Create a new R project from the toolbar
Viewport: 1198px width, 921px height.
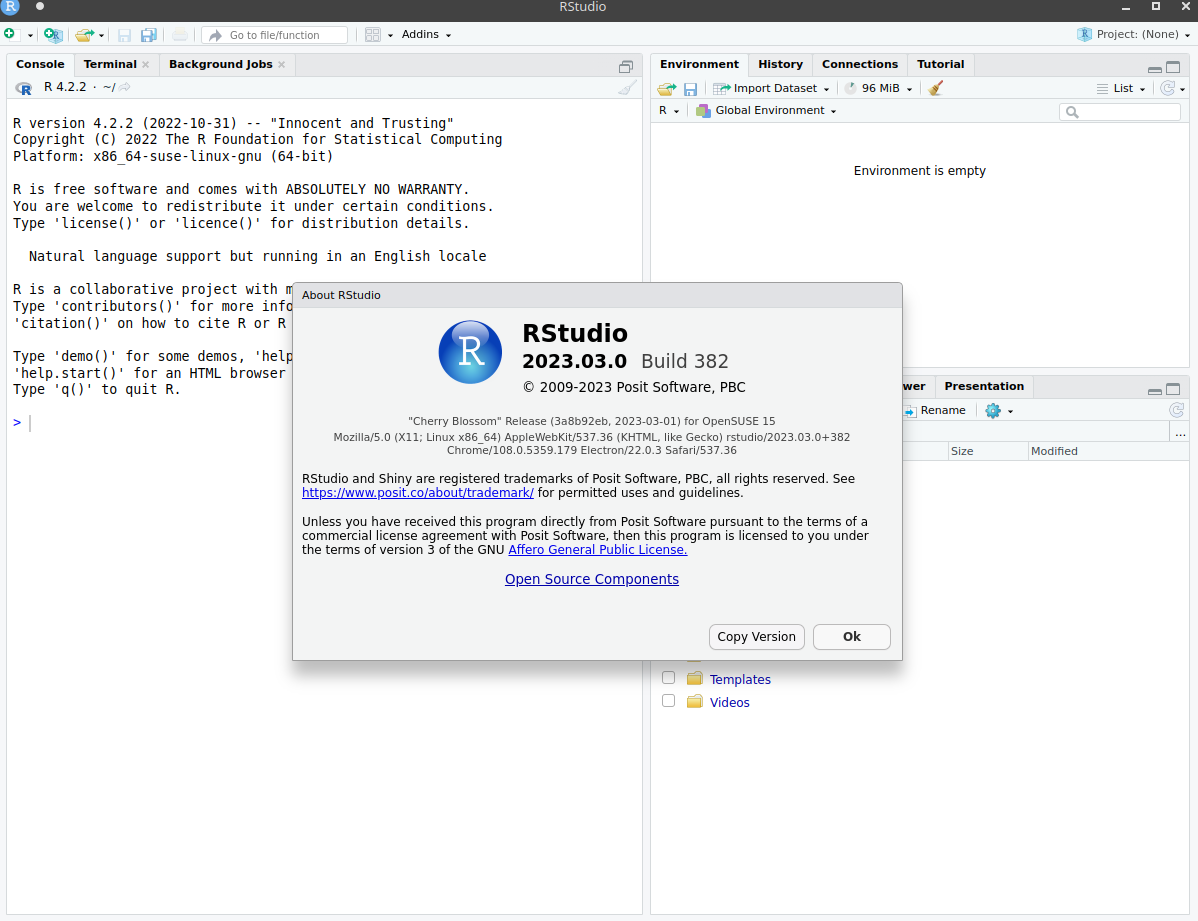coord(53,34)
